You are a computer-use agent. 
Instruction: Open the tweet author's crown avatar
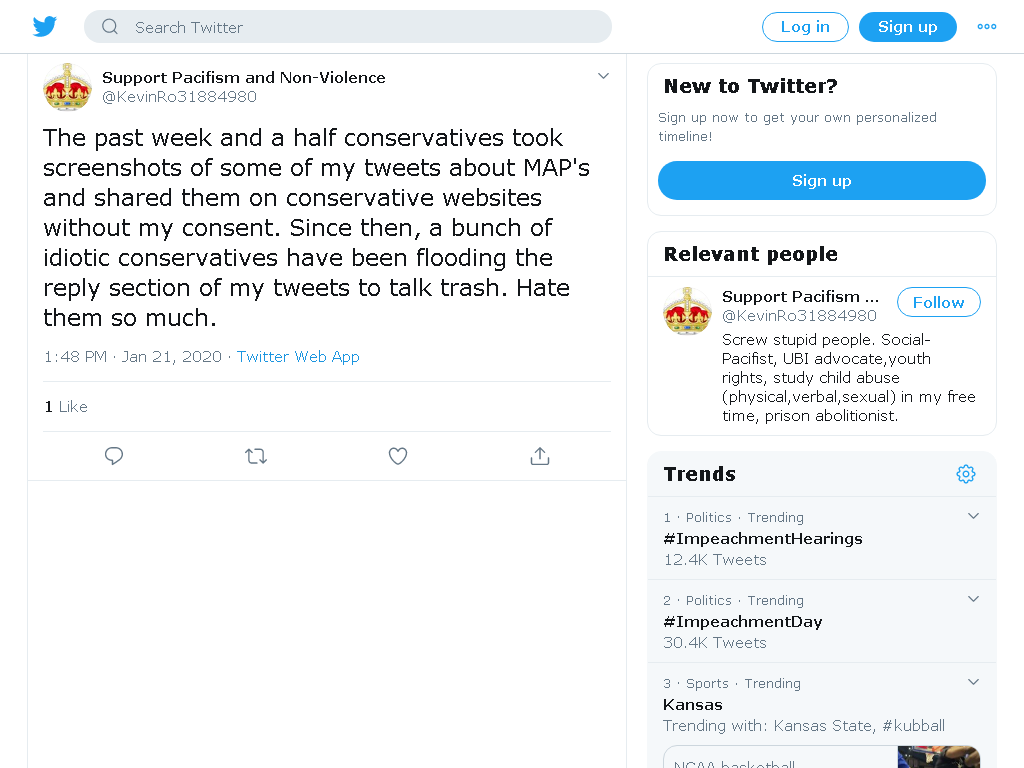[67, 87]
